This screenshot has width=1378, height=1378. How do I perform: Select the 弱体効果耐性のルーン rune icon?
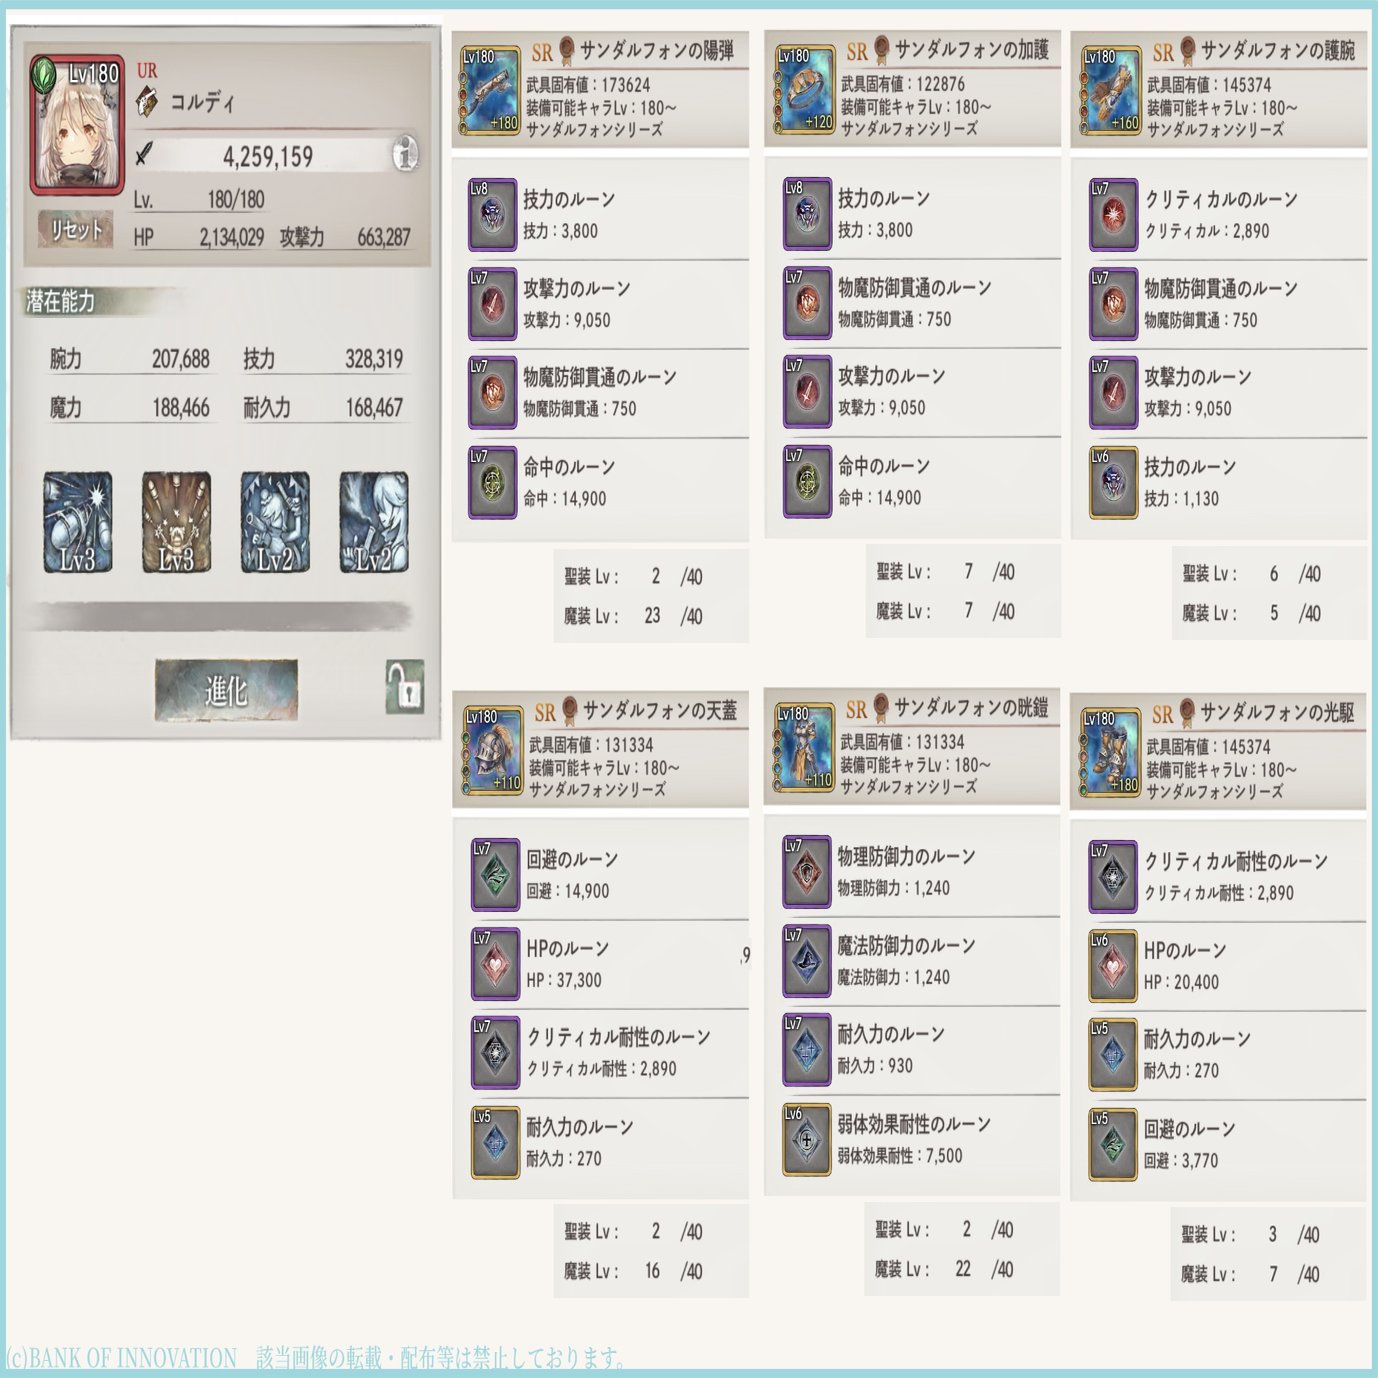click(x=807, y=1139)
